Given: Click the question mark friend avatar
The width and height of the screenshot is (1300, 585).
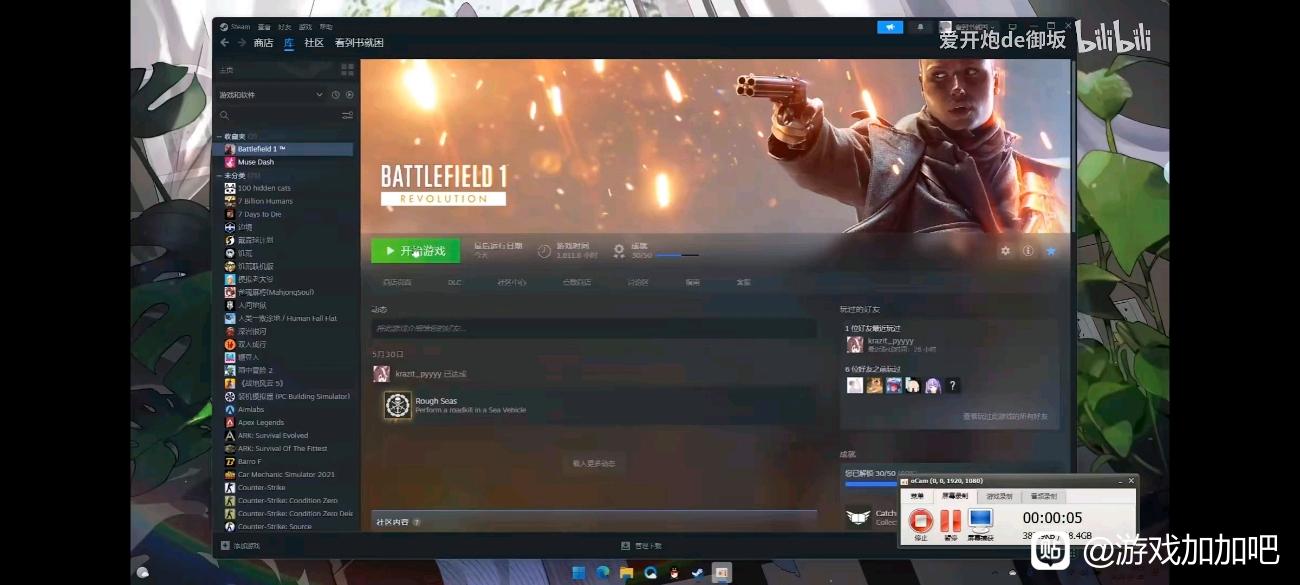Looking at the screenshot, I should [953, 385].
